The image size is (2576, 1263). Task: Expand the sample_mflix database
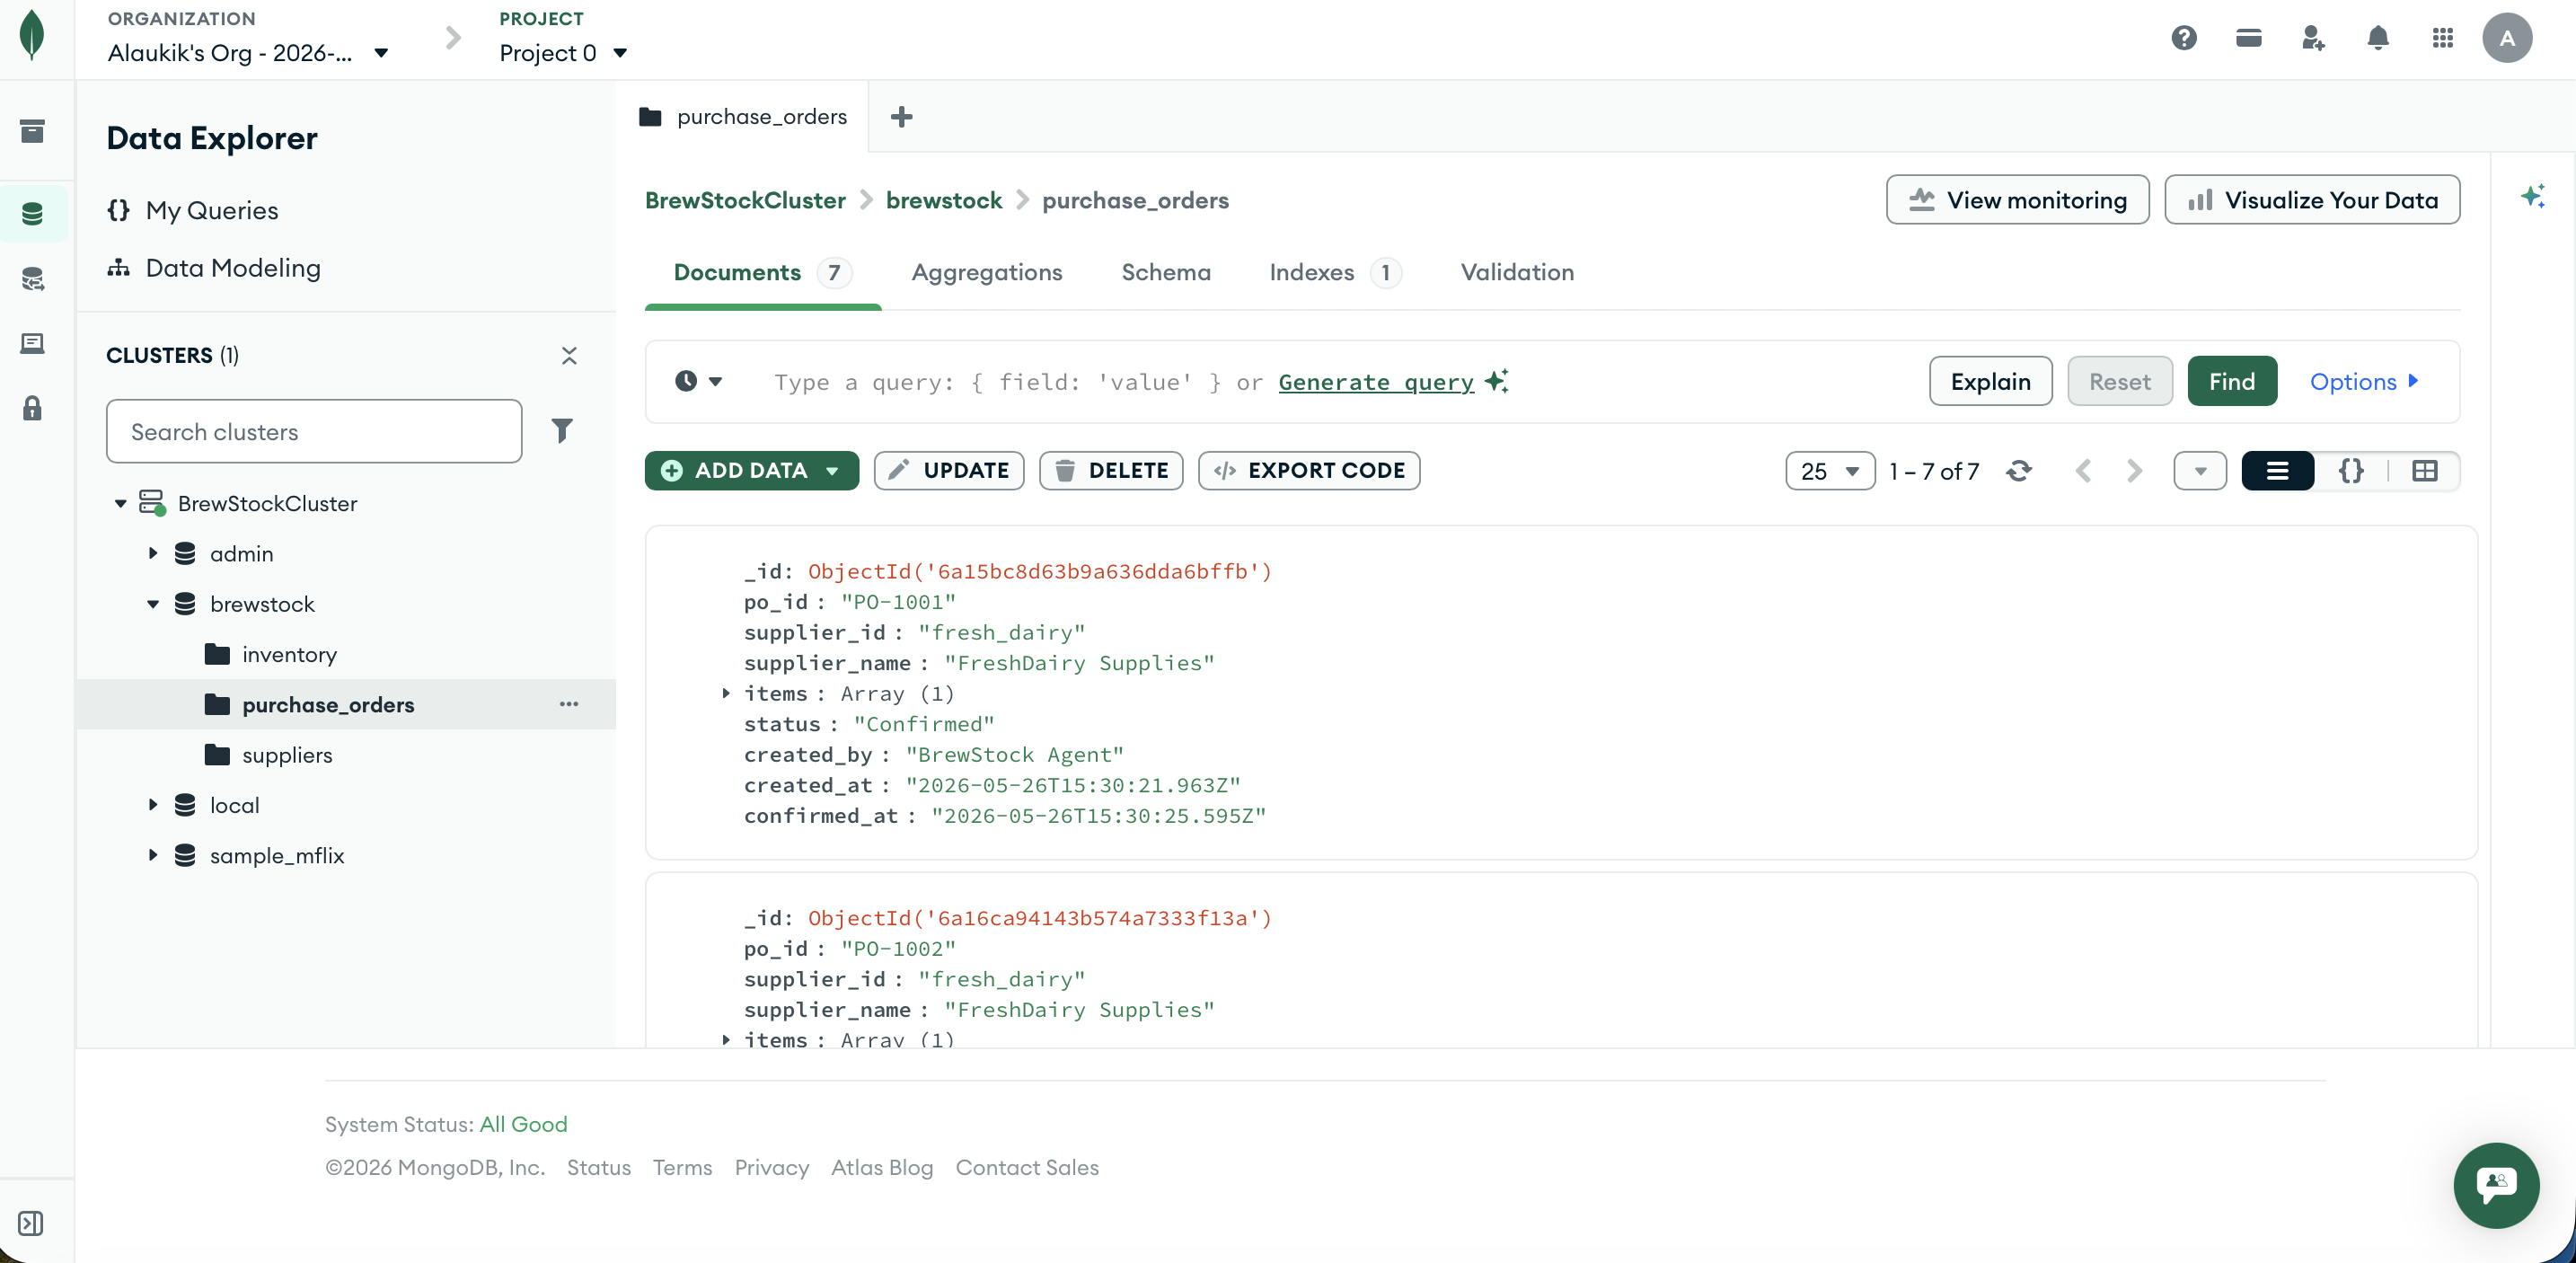click(x=153, y=855)
